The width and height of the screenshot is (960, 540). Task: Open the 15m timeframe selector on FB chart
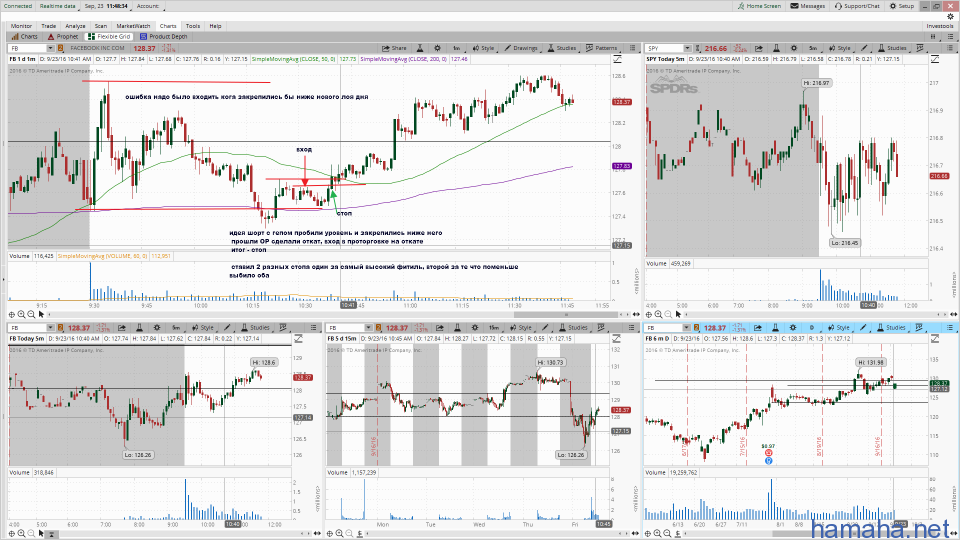pos(493,328)
